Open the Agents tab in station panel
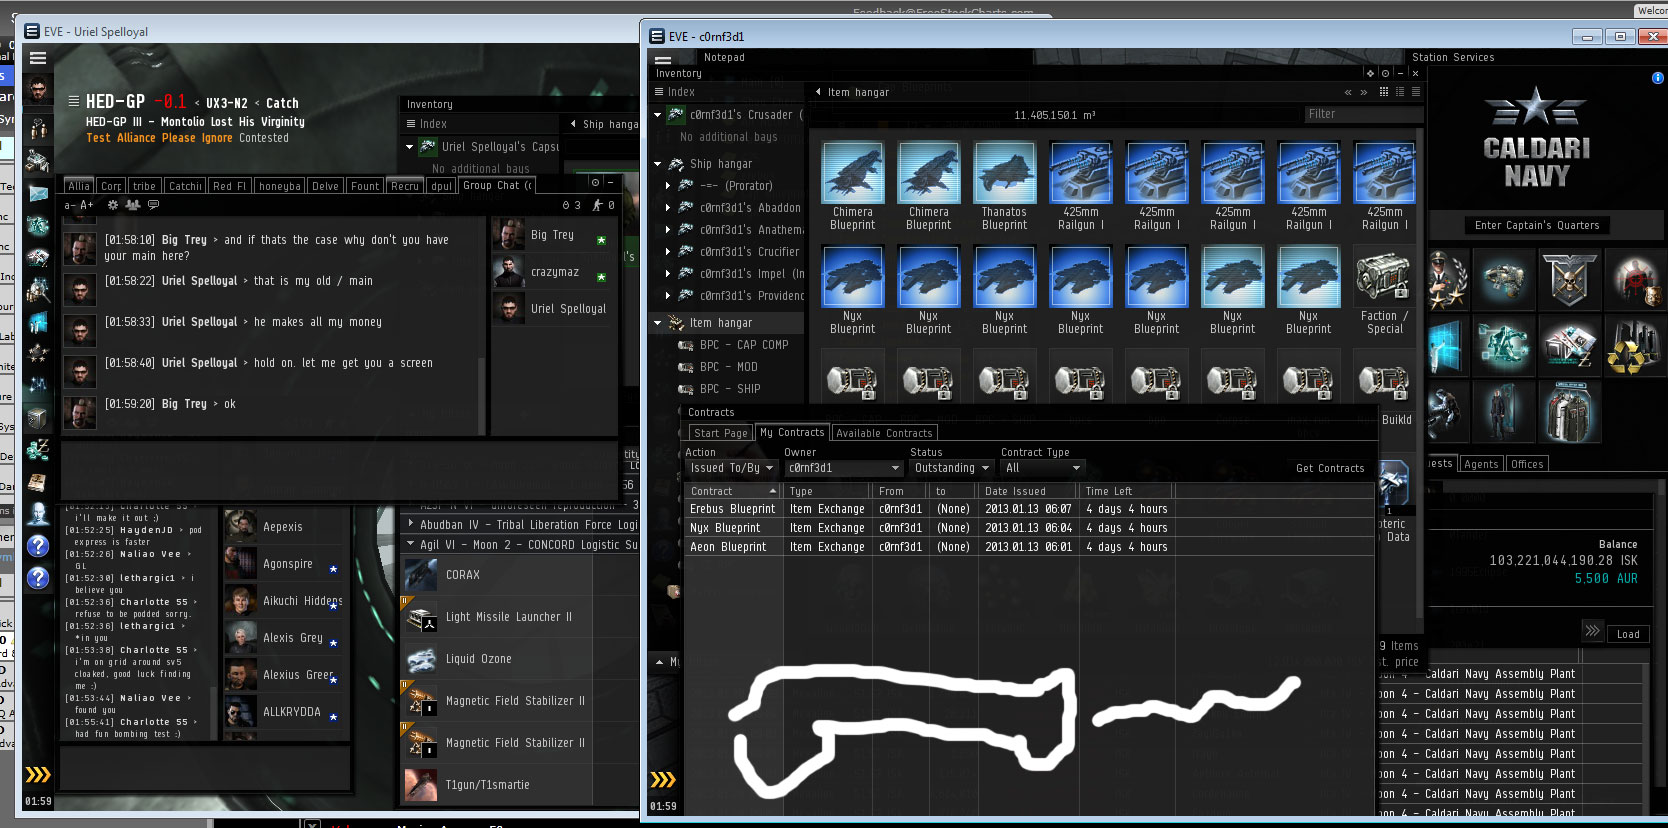The image size is (1668, 828). [x=1481, y=464]
